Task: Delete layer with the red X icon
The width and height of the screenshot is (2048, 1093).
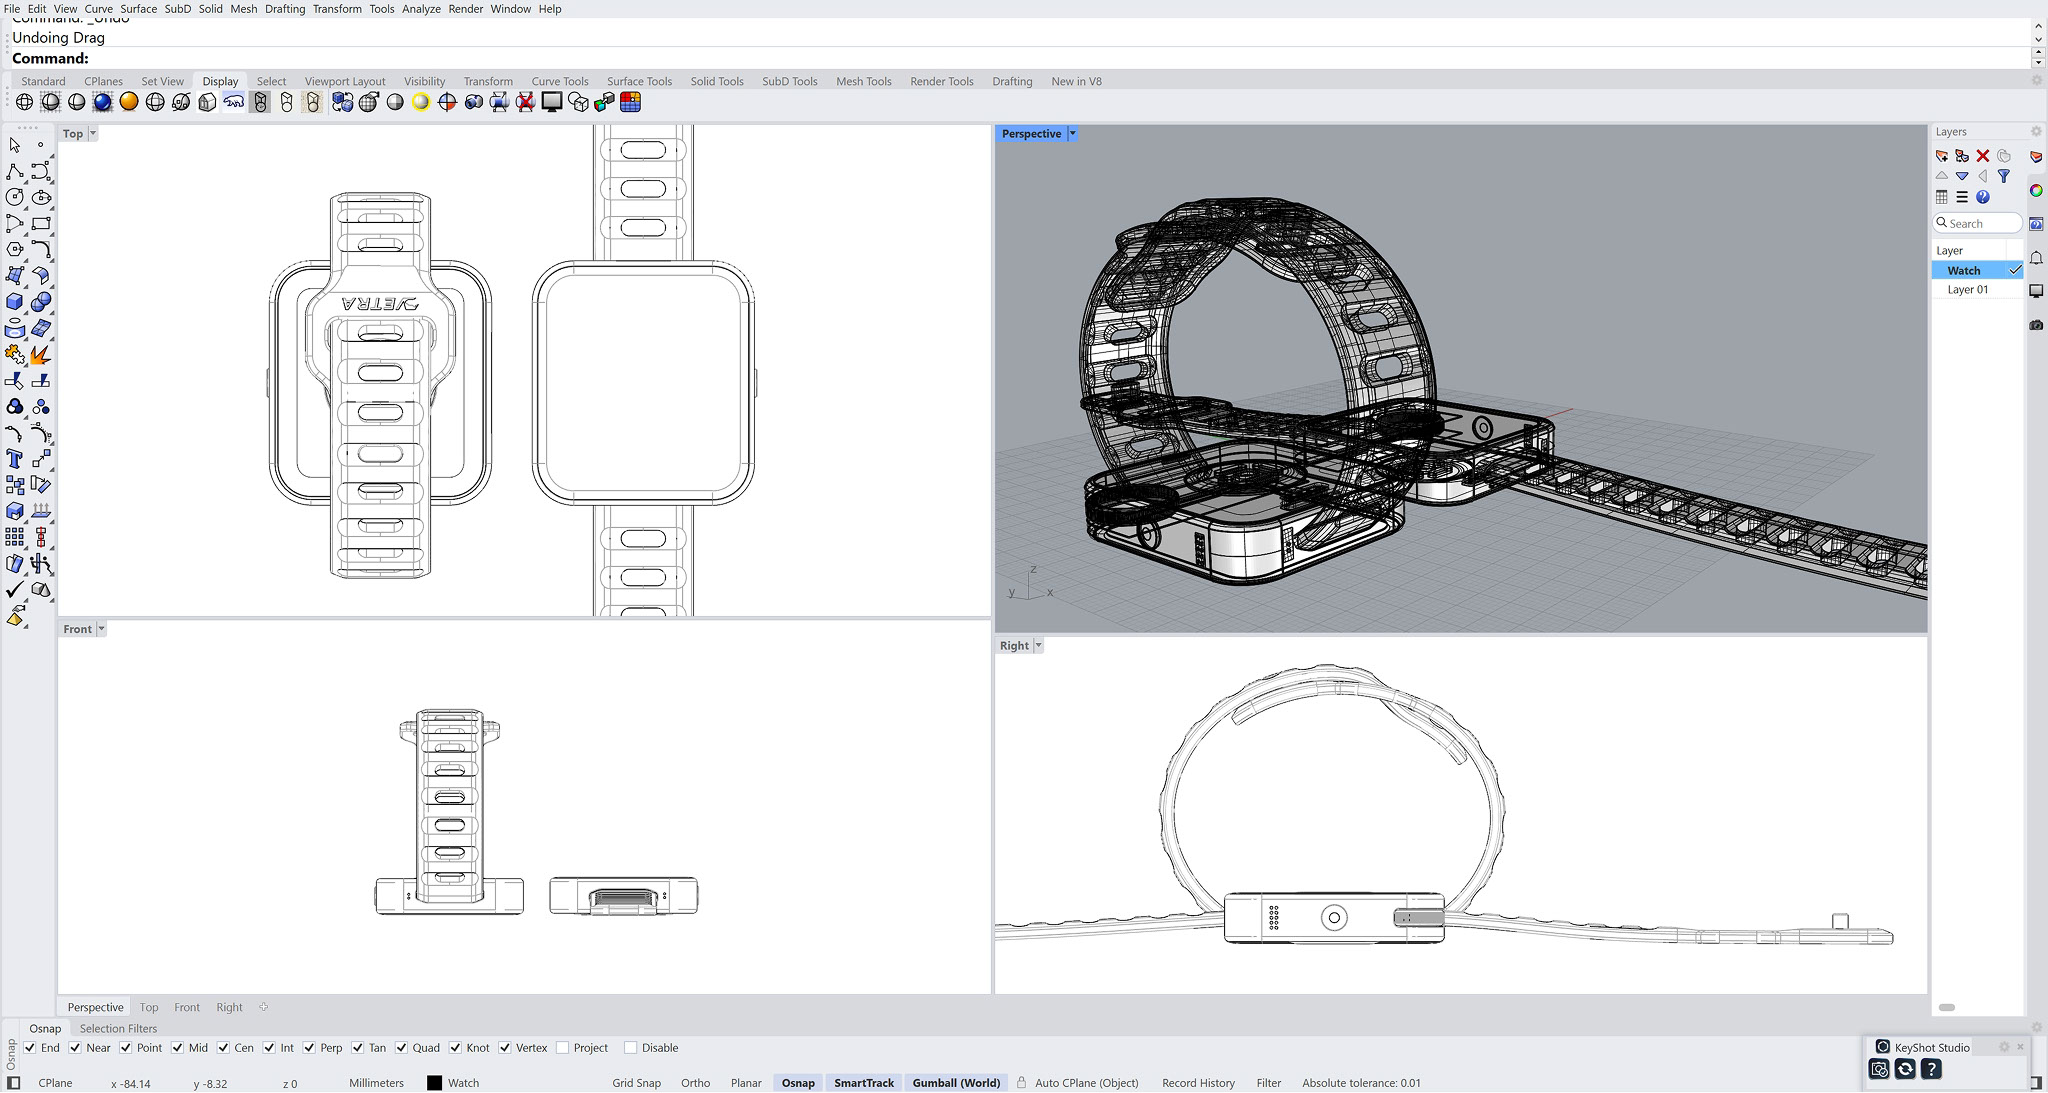Action: (x=1982, y=156)
